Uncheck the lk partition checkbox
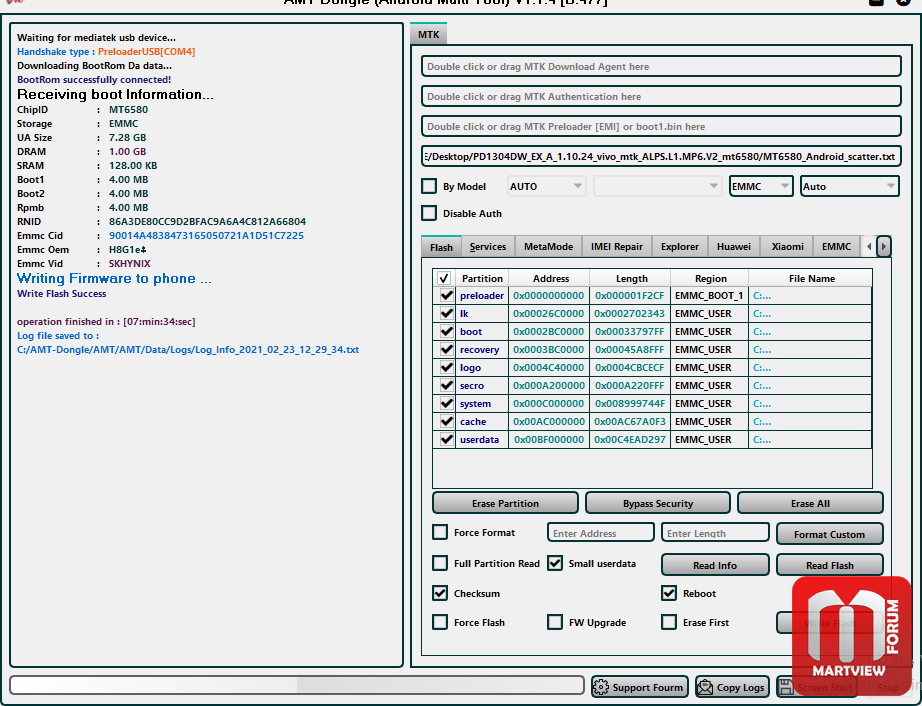Screen dimensions: 922x706 pos(446,313)
